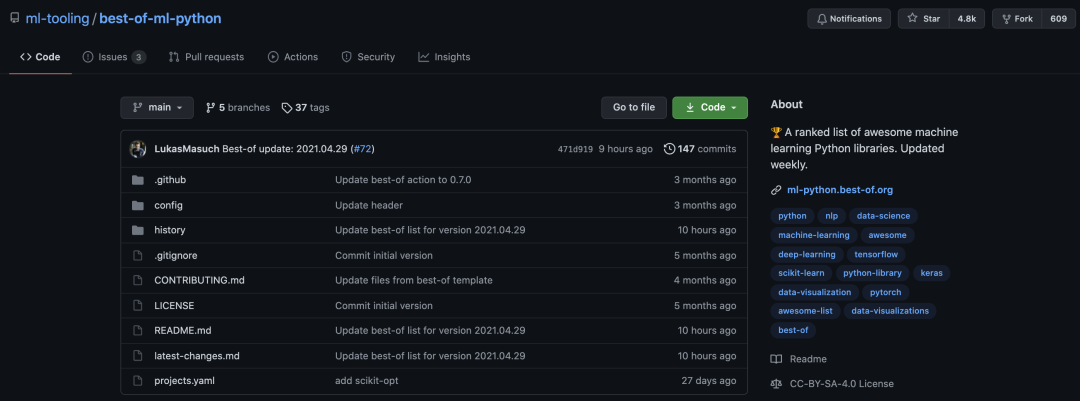Image resolution: width=1080 pixels, height=401 pixels.
Task: Click the scikit-learn topic tag
Action: [801, 273]
